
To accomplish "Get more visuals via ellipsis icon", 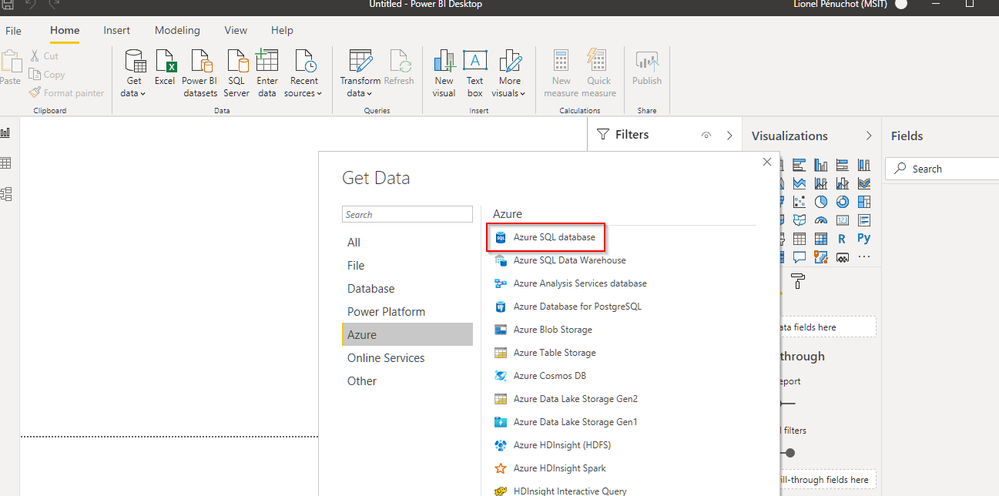I will tap(864, 257).
